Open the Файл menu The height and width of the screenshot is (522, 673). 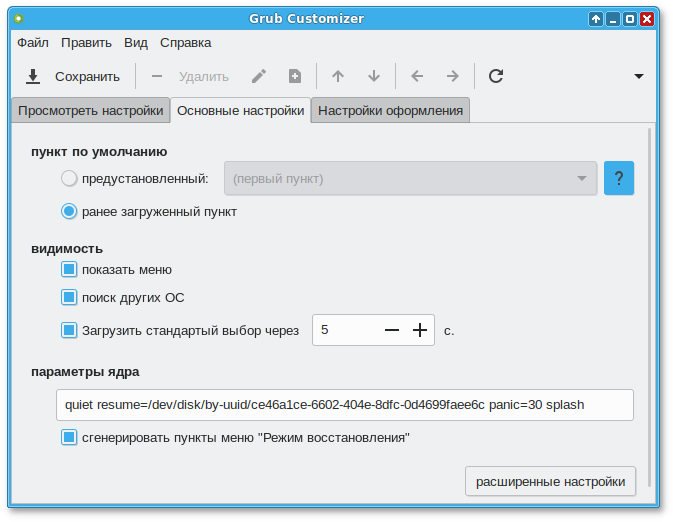pos(33,42)
